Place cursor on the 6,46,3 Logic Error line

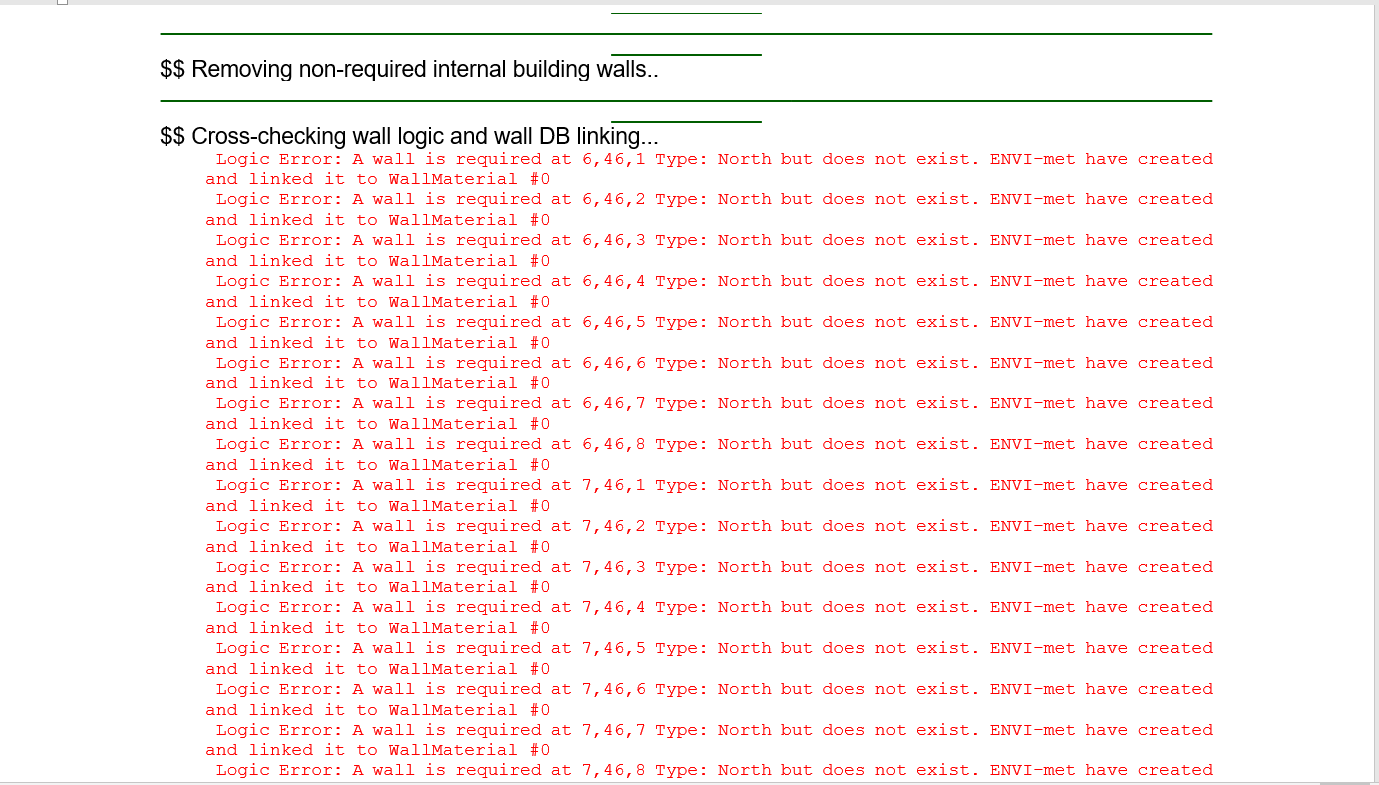click(x=714, y=240)
